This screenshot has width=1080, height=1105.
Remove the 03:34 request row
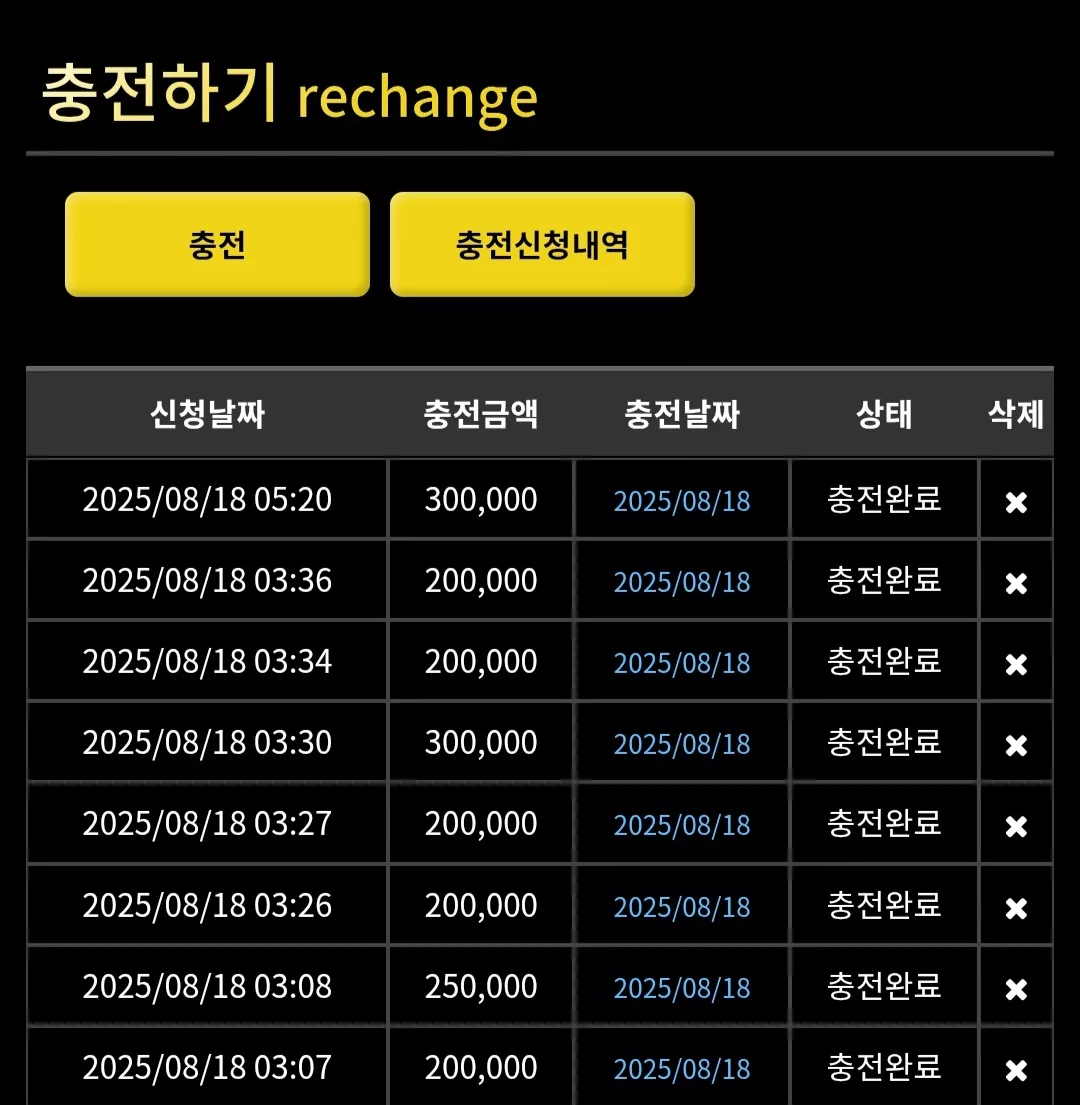point(1016,664)
